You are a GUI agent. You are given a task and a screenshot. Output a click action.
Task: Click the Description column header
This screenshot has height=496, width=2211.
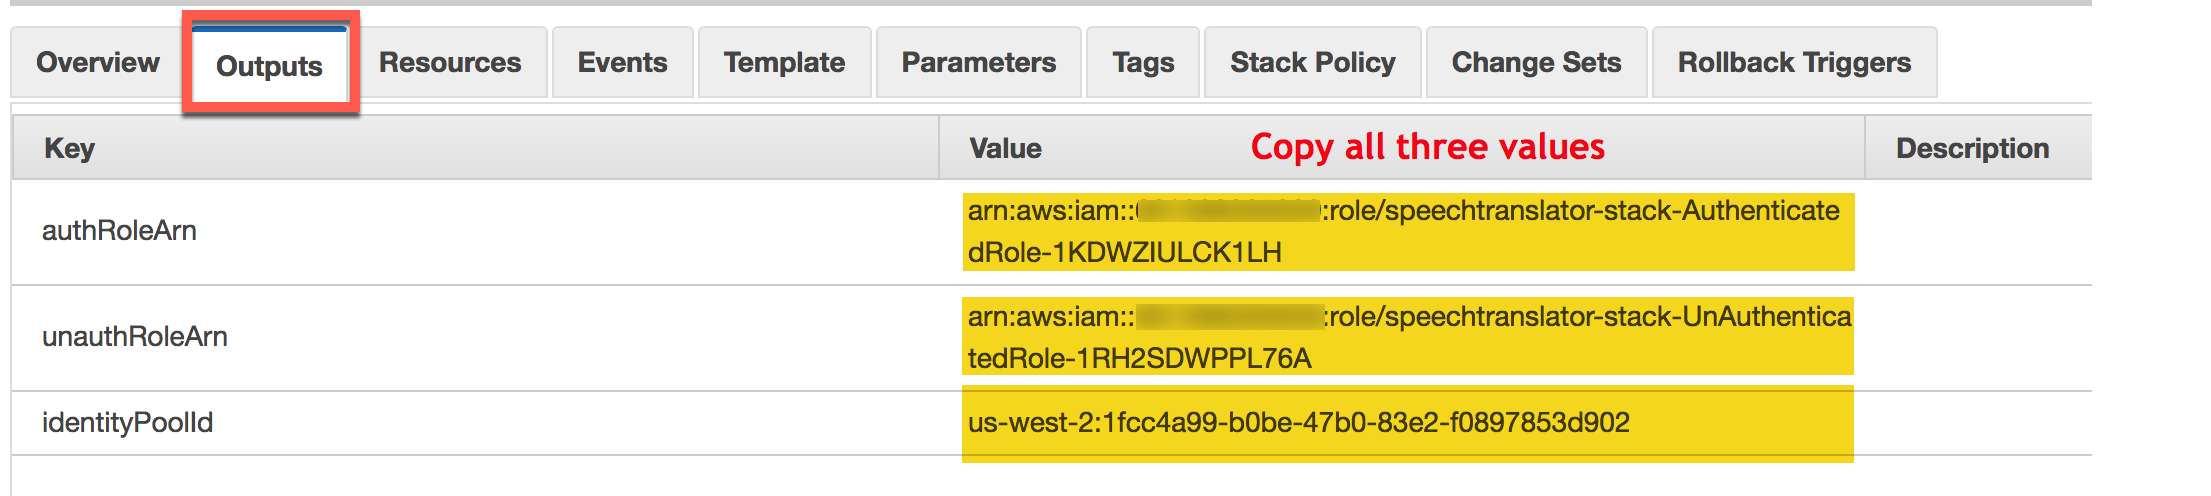(1972, 148)
